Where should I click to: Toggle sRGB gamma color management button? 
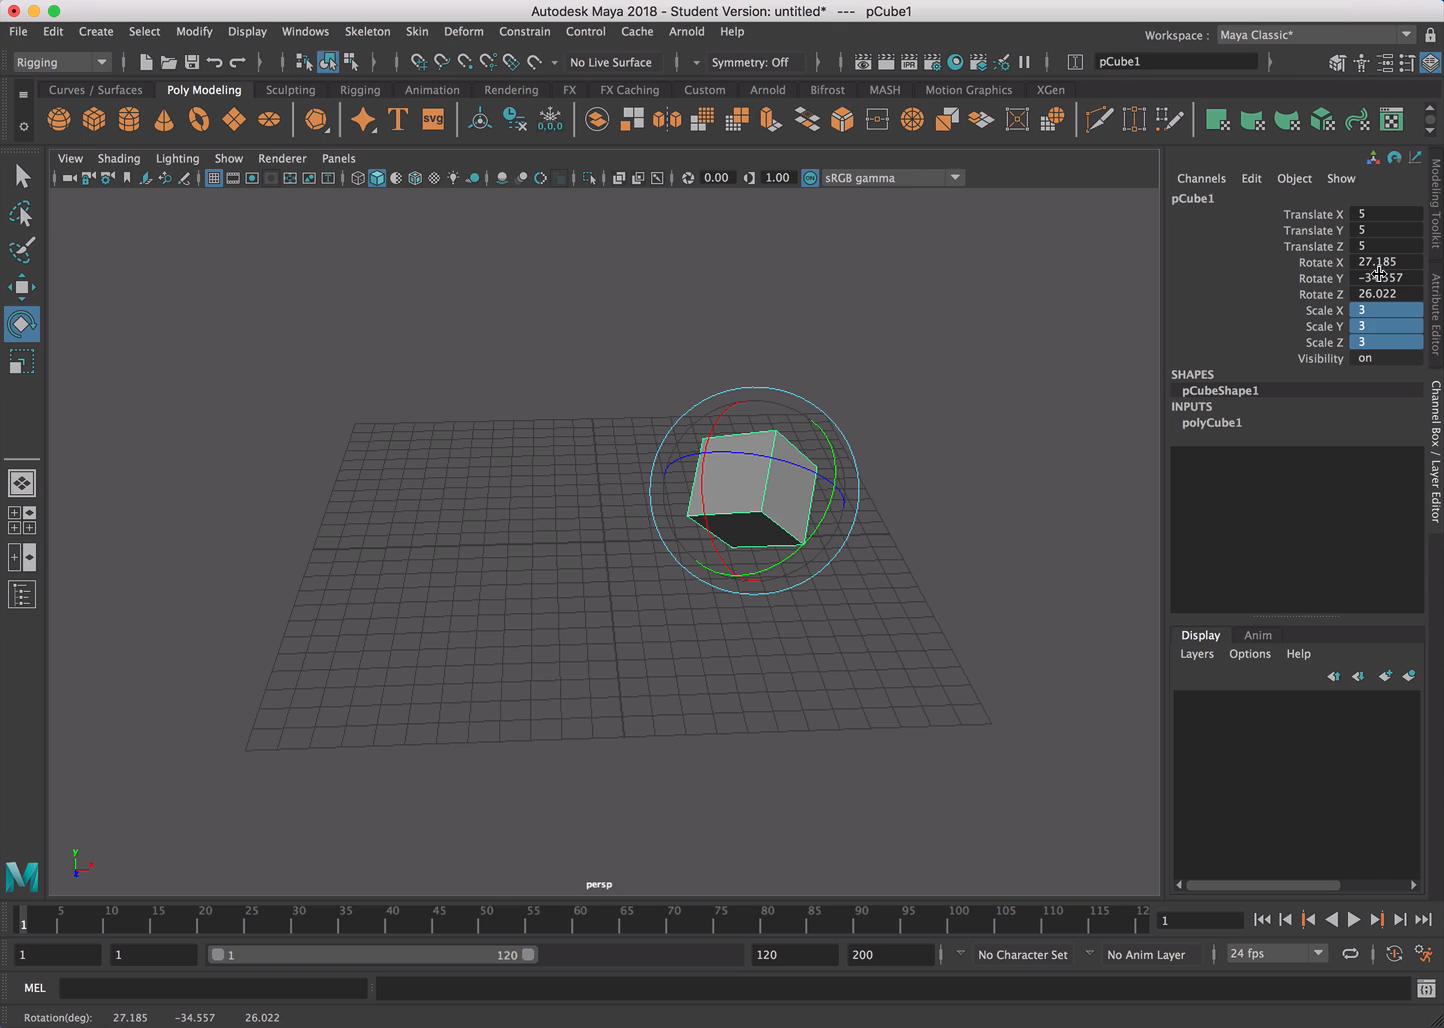[810, 178]
